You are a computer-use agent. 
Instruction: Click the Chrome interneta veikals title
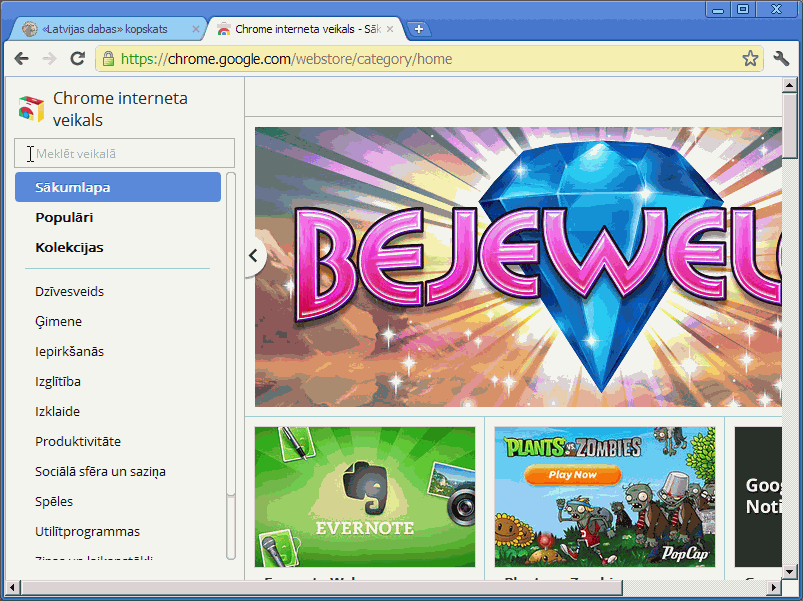pyautogui.click(x=120, y=109)
